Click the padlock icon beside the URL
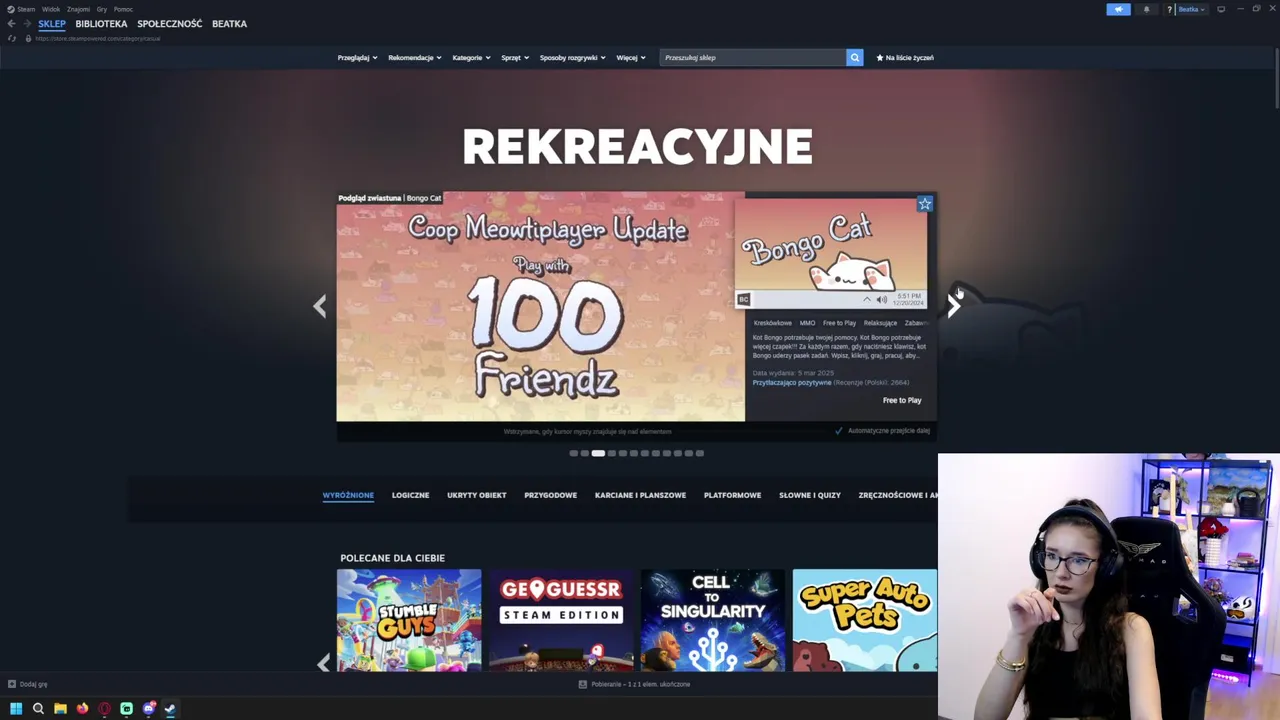The image size is (1280, 720). tap(28, 38)
